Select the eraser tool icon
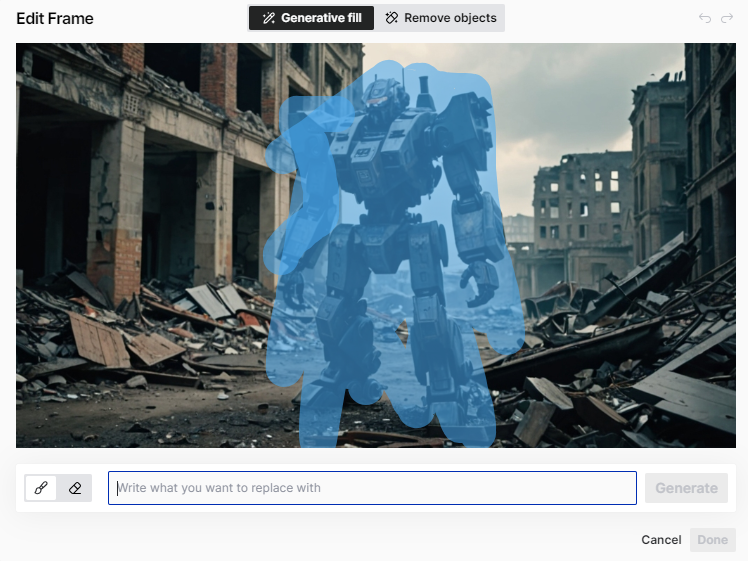 [x=75, y=488]
